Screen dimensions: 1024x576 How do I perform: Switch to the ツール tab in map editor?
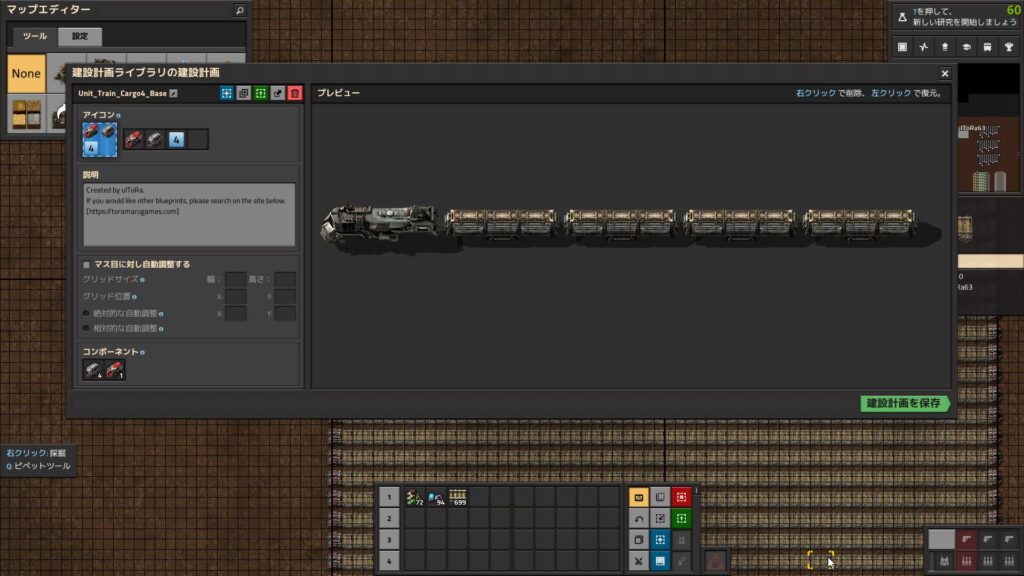click(35, 37)
